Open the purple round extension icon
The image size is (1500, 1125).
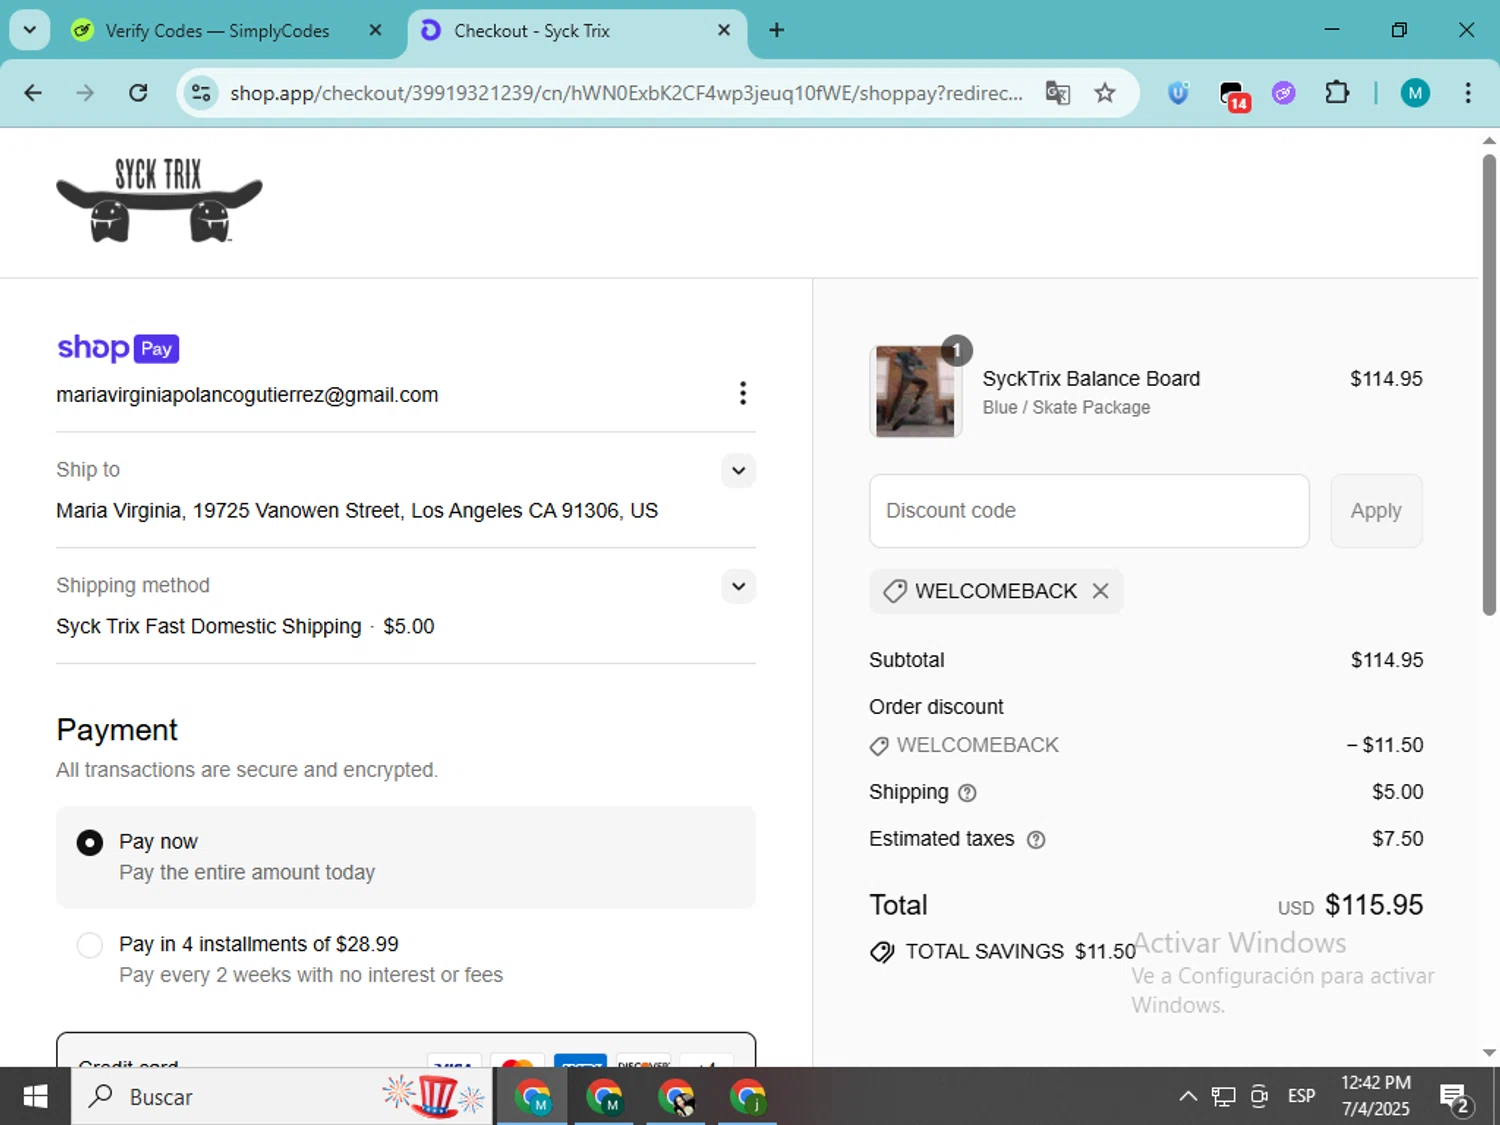(1284, 93)
